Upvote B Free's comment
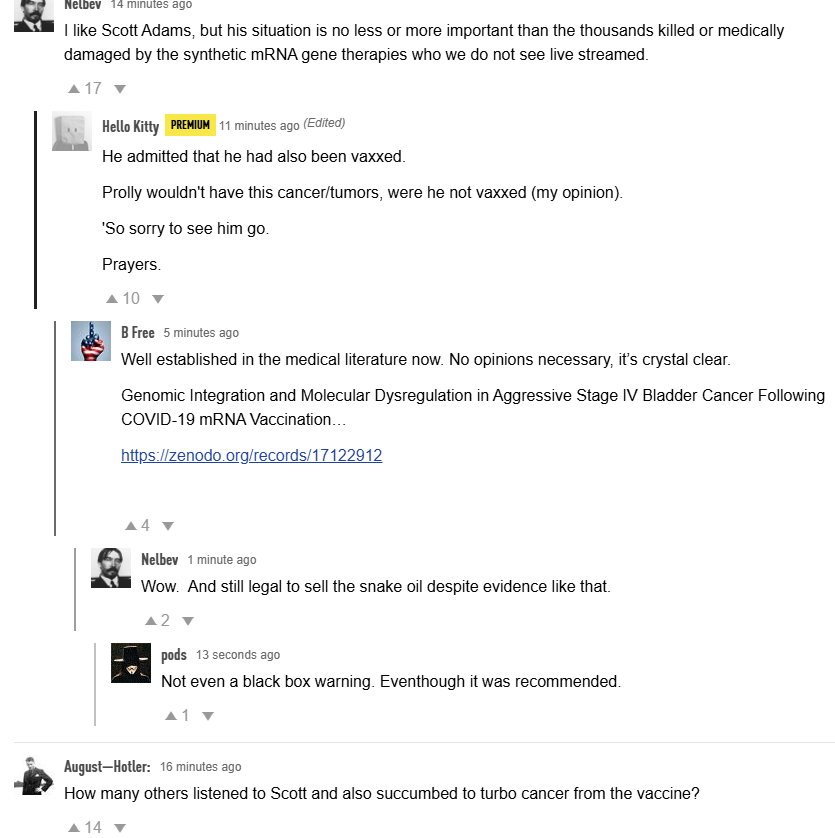 pyautogui.click(x=130, y=525)
